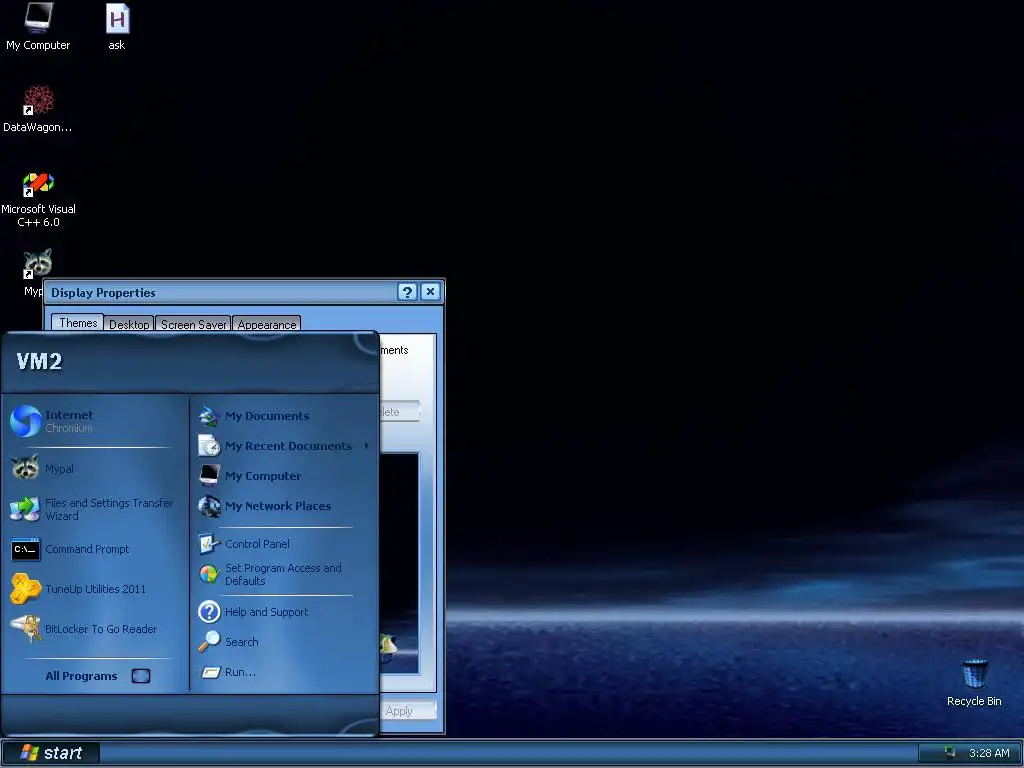
Task: Select the Recycle Bin icon
Action: pyautogui.click(x=974, y=682)
